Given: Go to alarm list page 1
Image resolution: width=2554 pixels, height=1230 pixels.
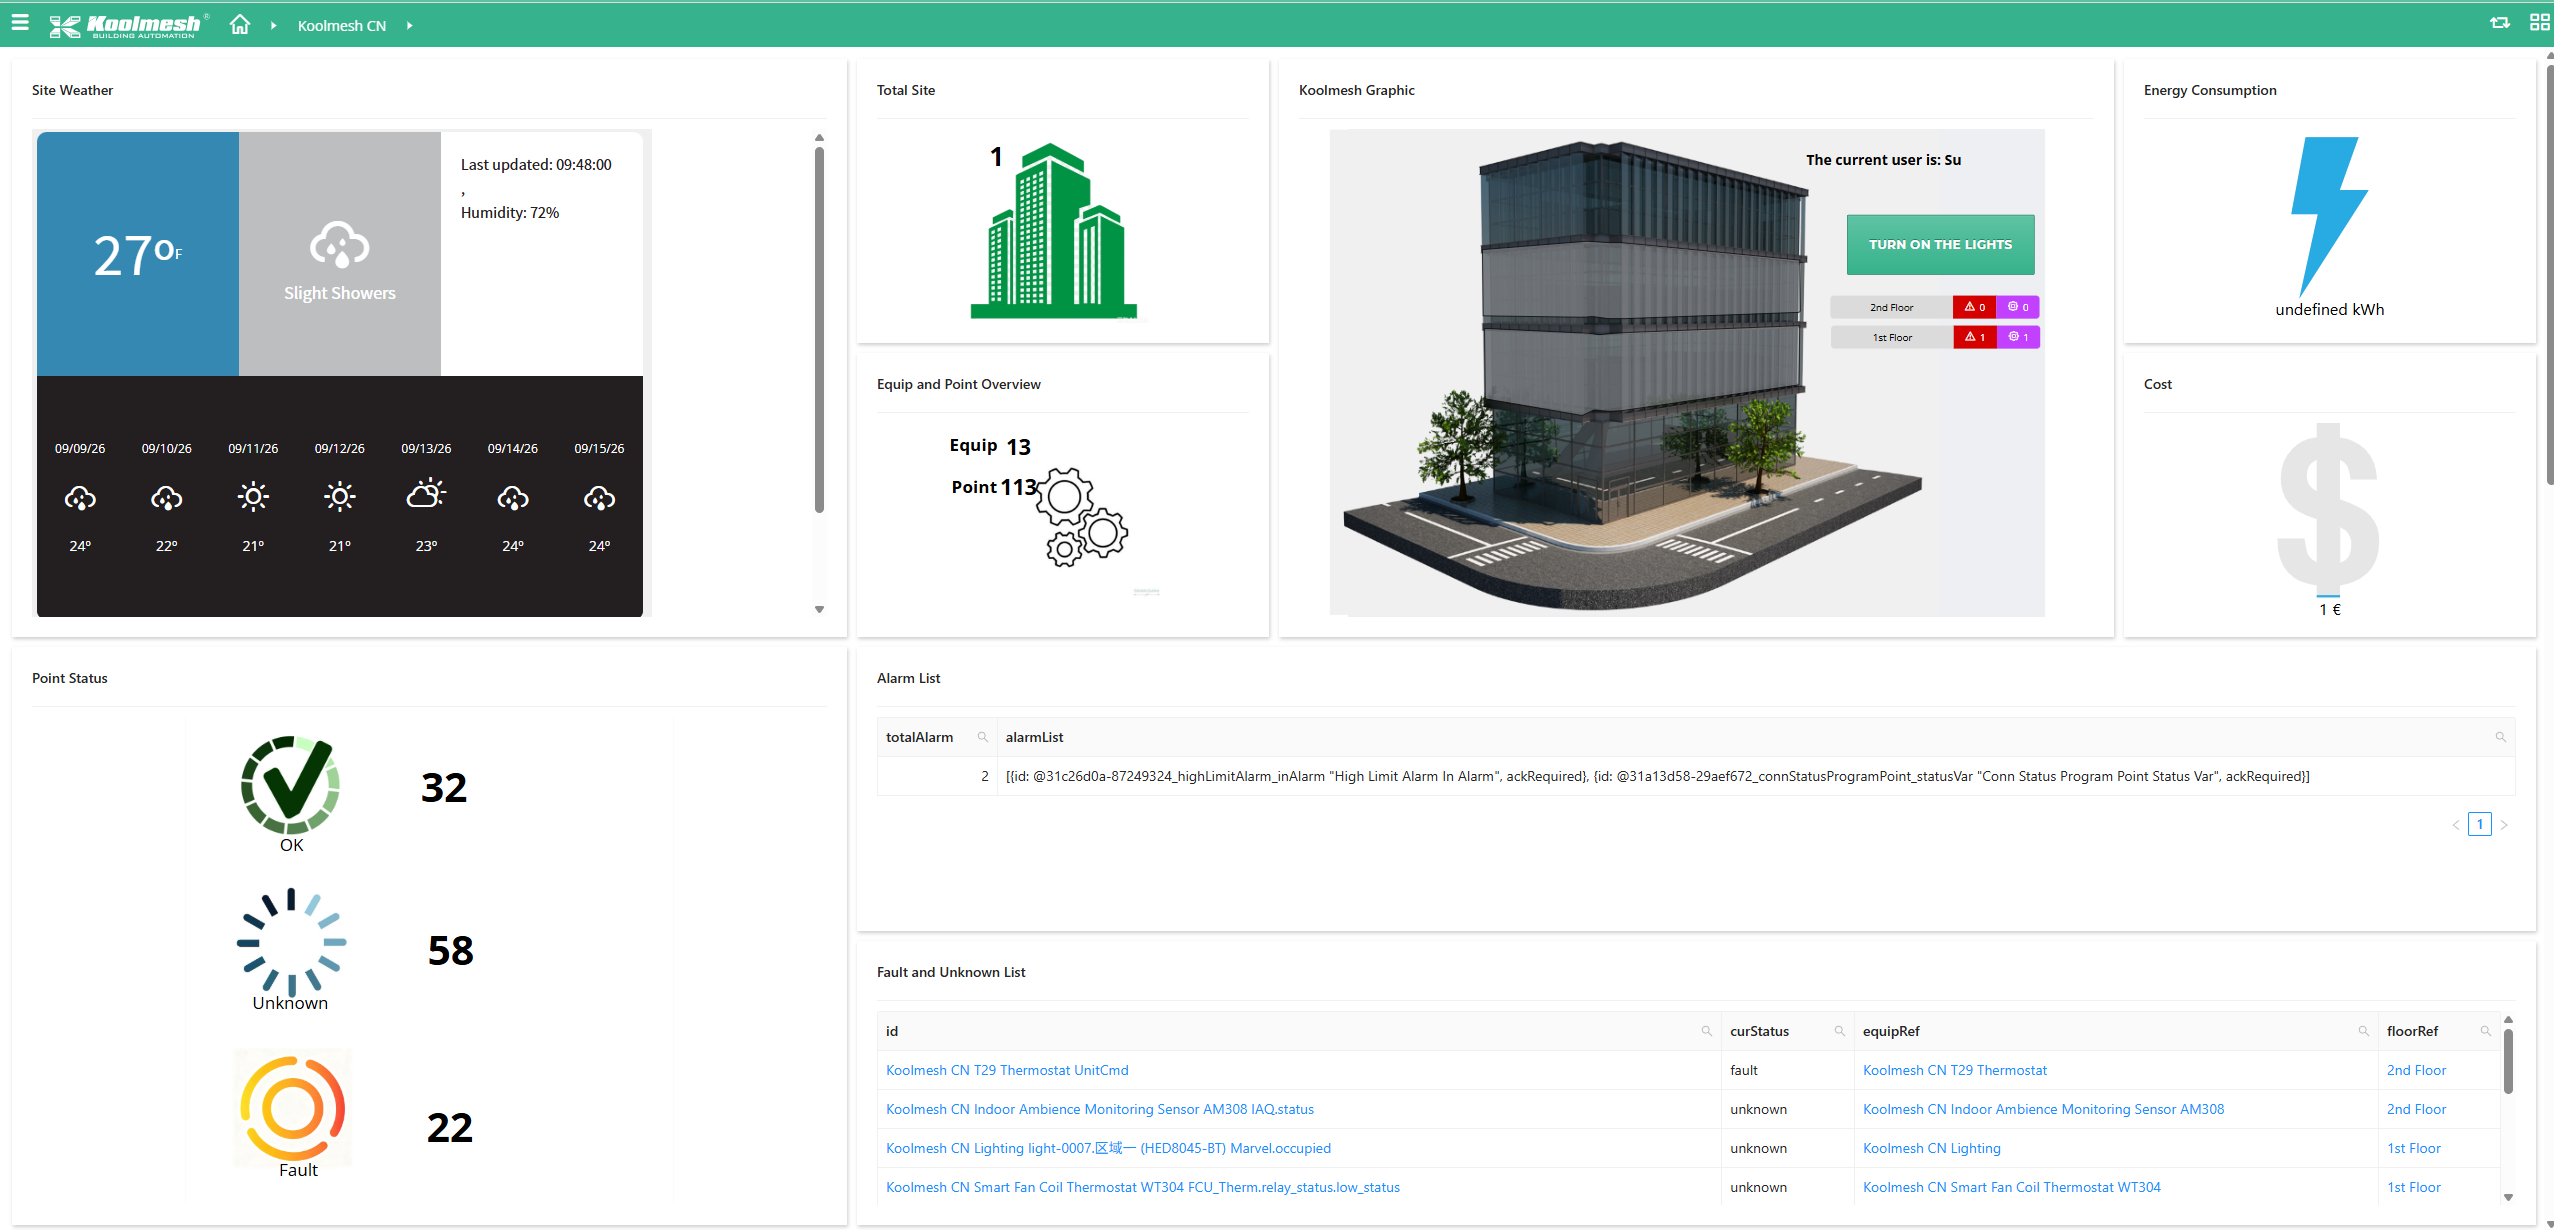Looking at the screenshot, I should (2479, 825).
